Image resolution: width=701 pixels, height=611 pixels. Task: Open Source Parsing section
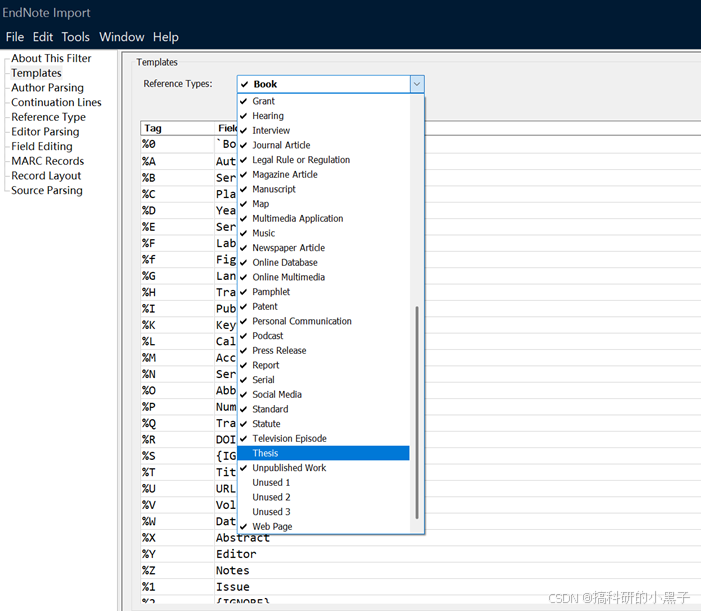[x=47, y=190]
